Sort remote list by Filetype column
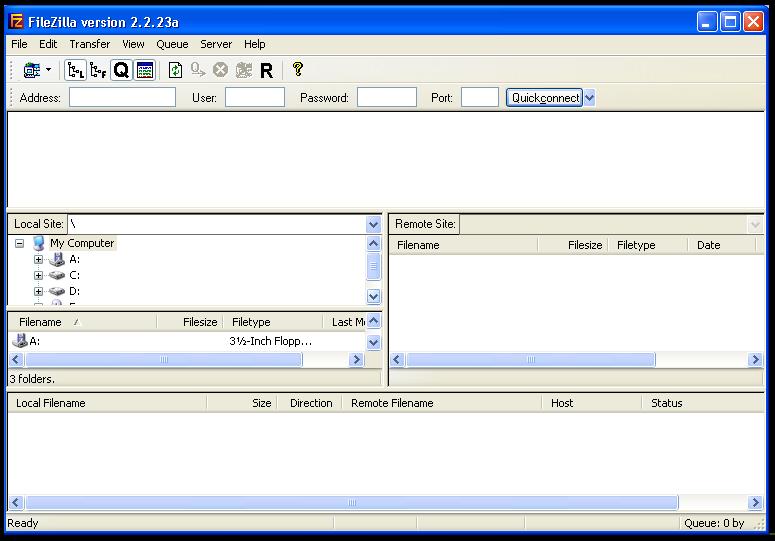Image resolution: width=775 pixels, height=541 pixels. click(x=648, y=245)
